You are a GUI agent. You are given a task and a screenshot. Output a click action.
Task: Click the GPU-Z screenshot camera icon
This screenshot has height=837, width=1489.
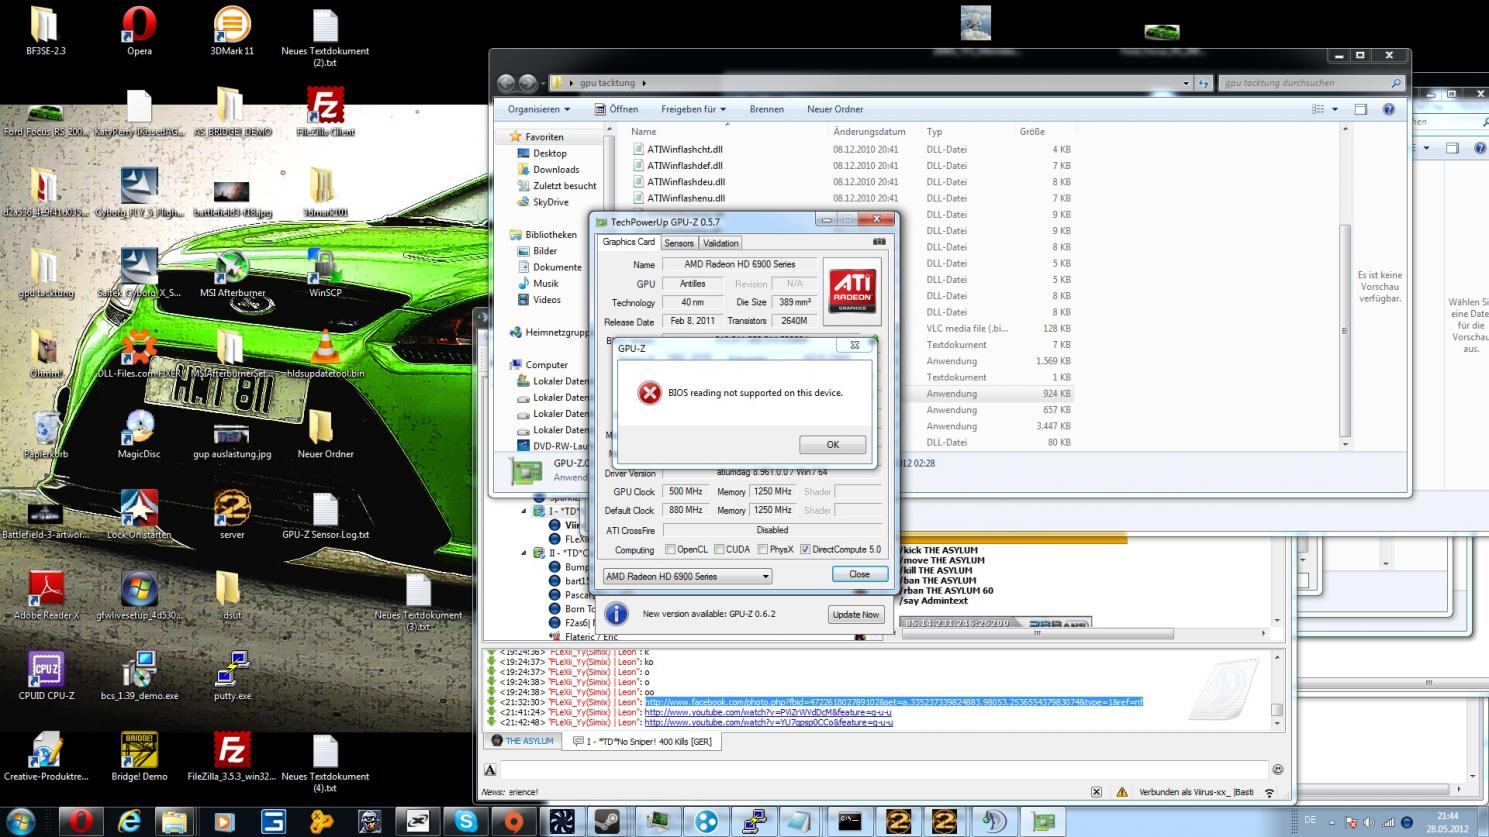[x=879, y=242]
